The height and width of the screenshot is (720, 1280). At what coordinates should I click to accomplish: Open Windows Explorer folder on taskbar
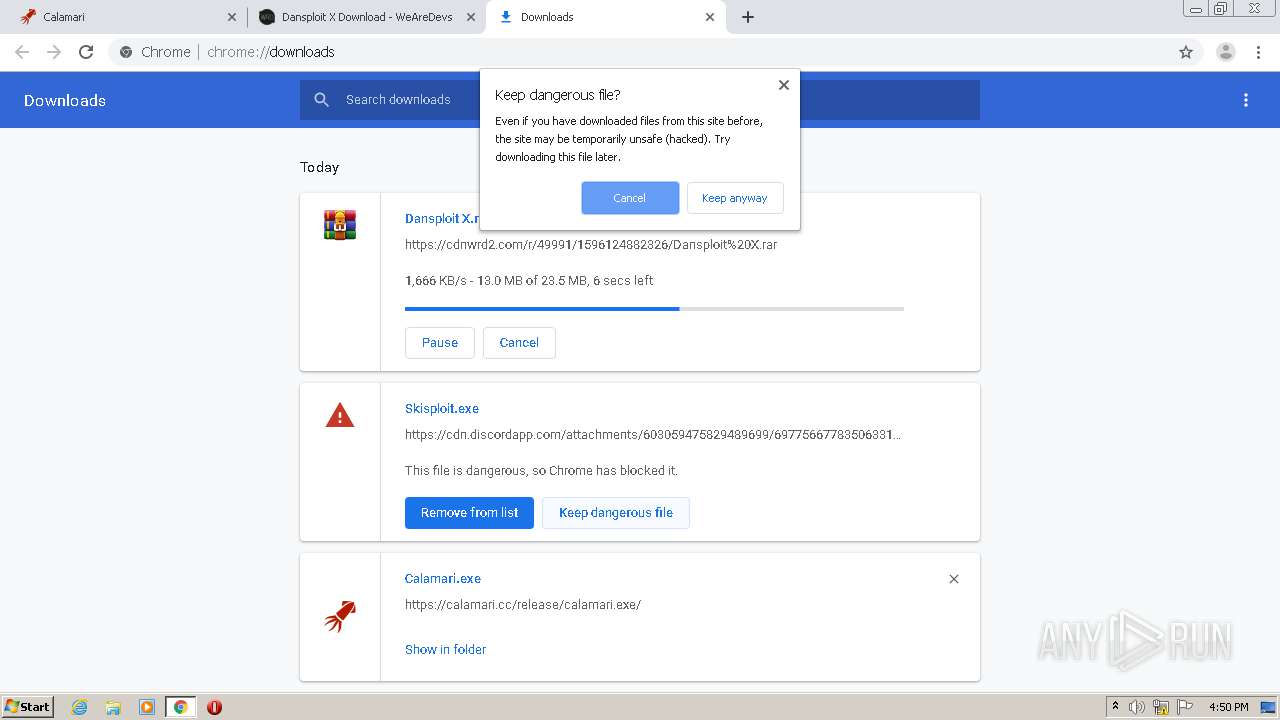click(x=113, y=707)
